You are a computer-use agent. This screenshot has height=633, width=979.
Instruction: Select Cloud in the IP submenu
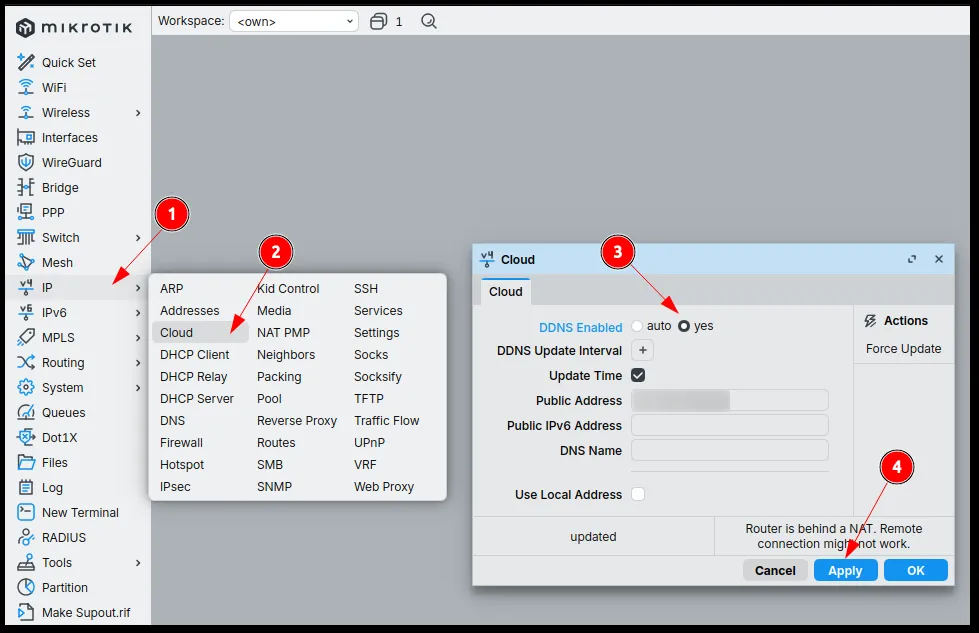(x=200, y=333)
